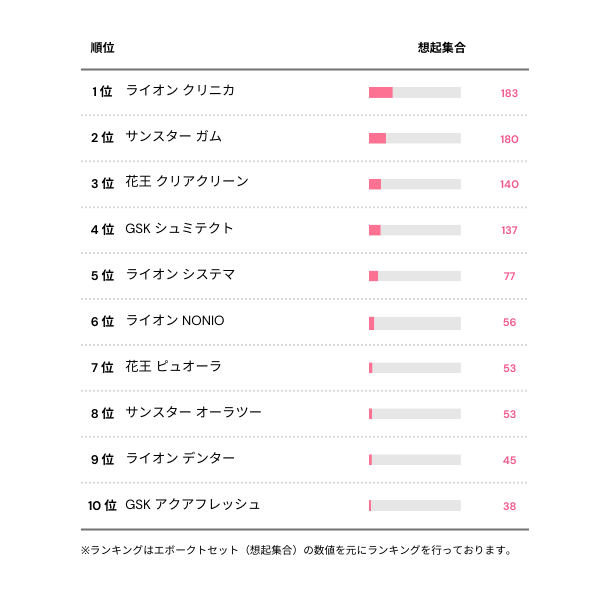Select サンスター オーラツー brand name
The height and width of the screenshot is (600, 600).
coord(194,413)
